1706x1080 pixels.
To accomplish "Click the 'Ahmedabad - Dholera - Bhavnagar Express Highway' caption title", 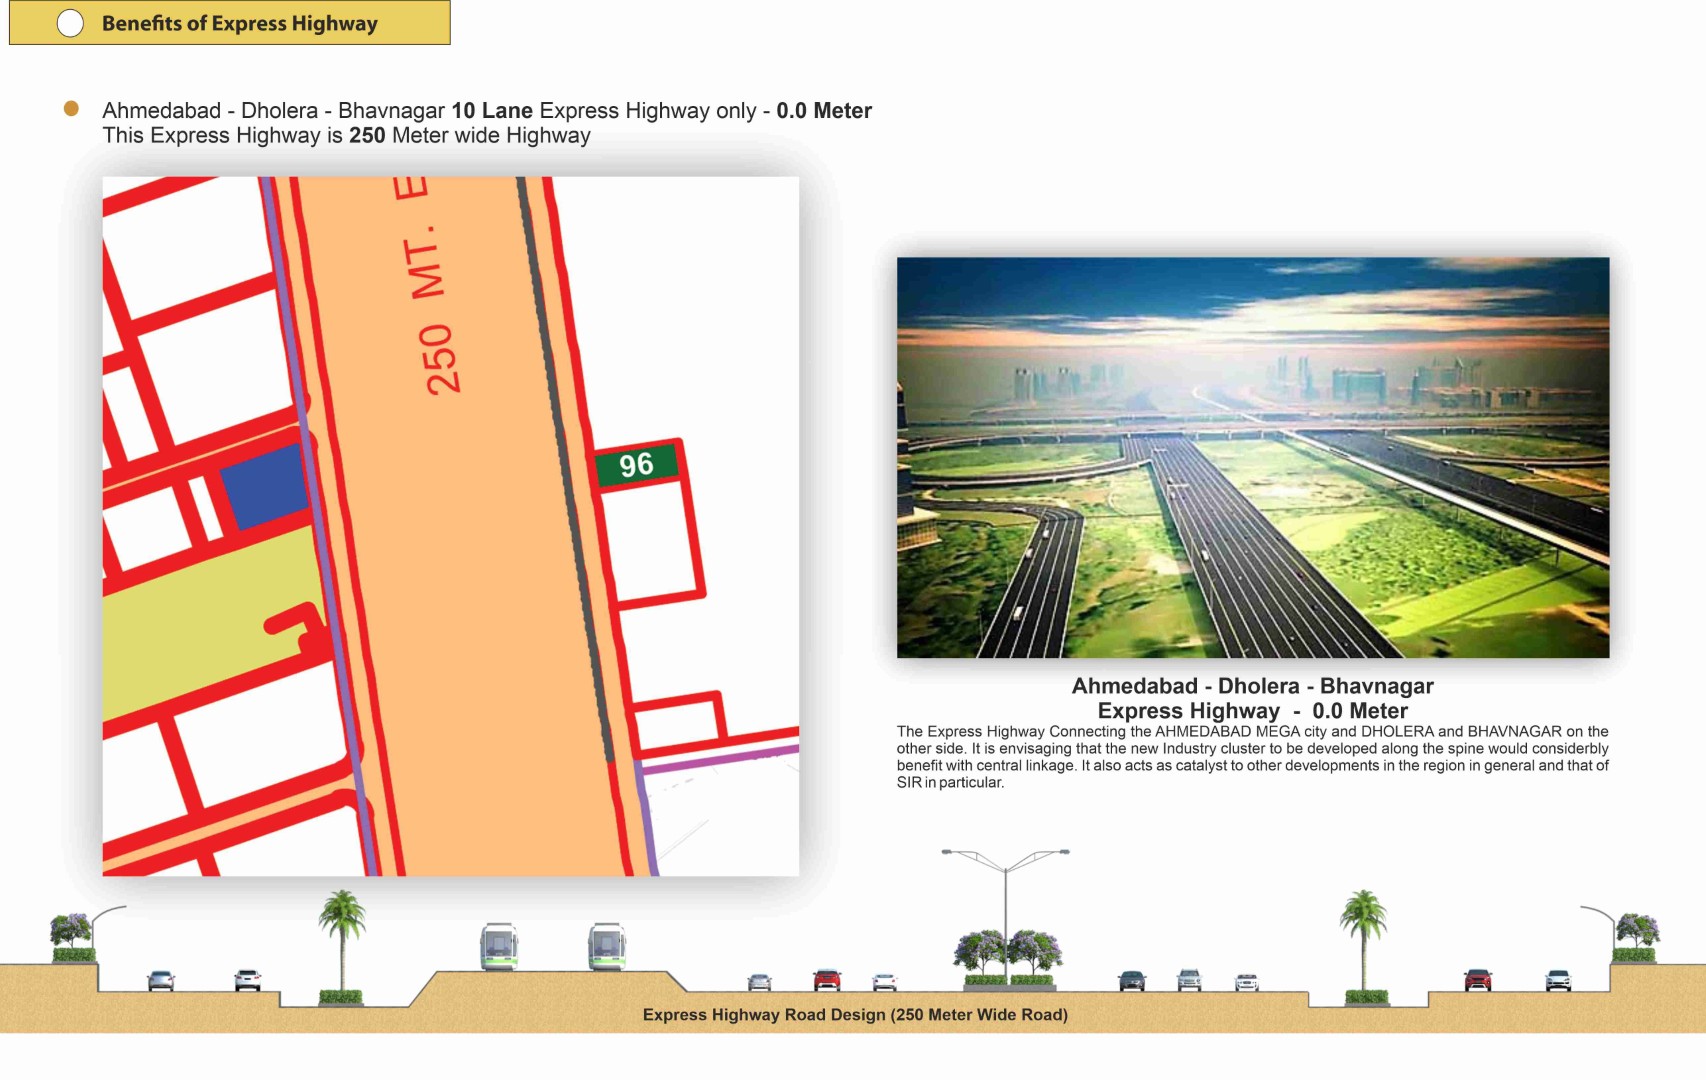I will click(1252, 698).
